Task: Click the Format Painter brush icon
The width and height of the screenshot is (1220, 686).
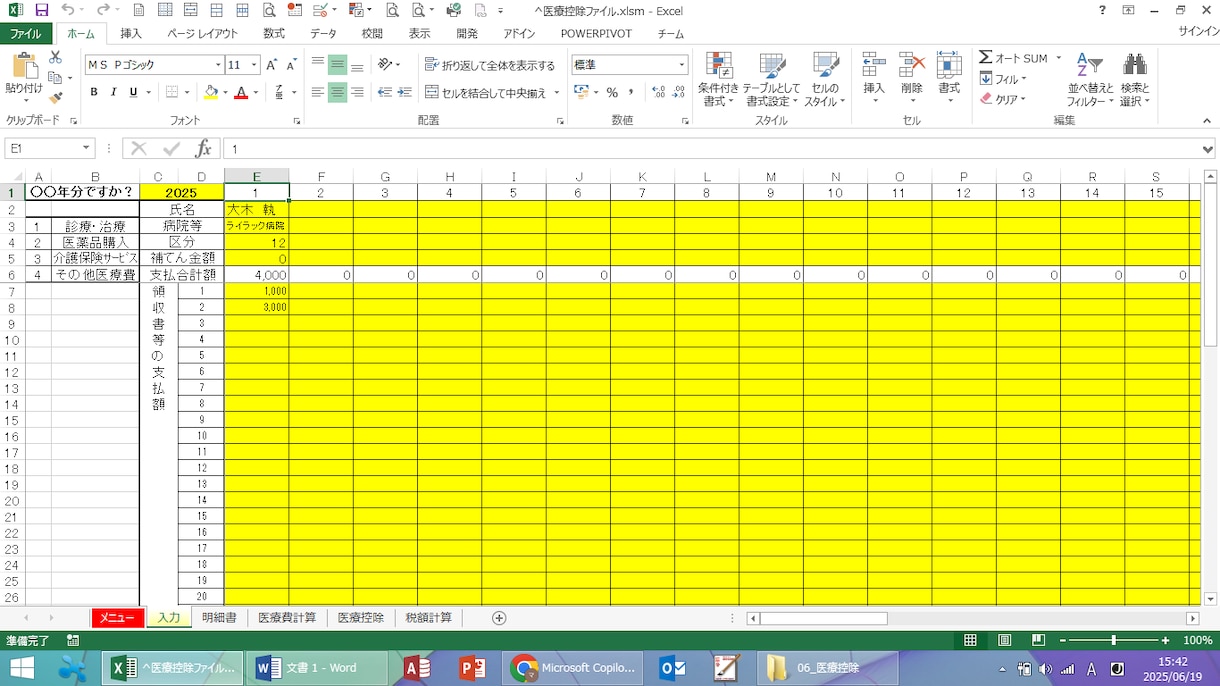Action: pos(56,97)
